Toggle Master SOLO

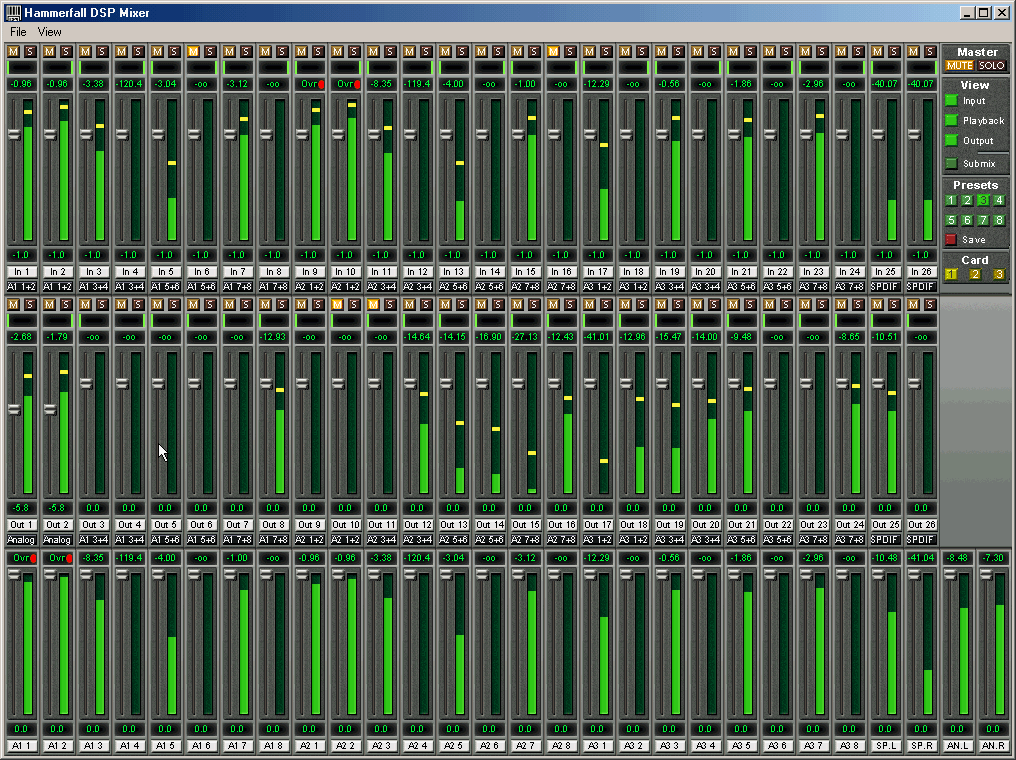991,65
